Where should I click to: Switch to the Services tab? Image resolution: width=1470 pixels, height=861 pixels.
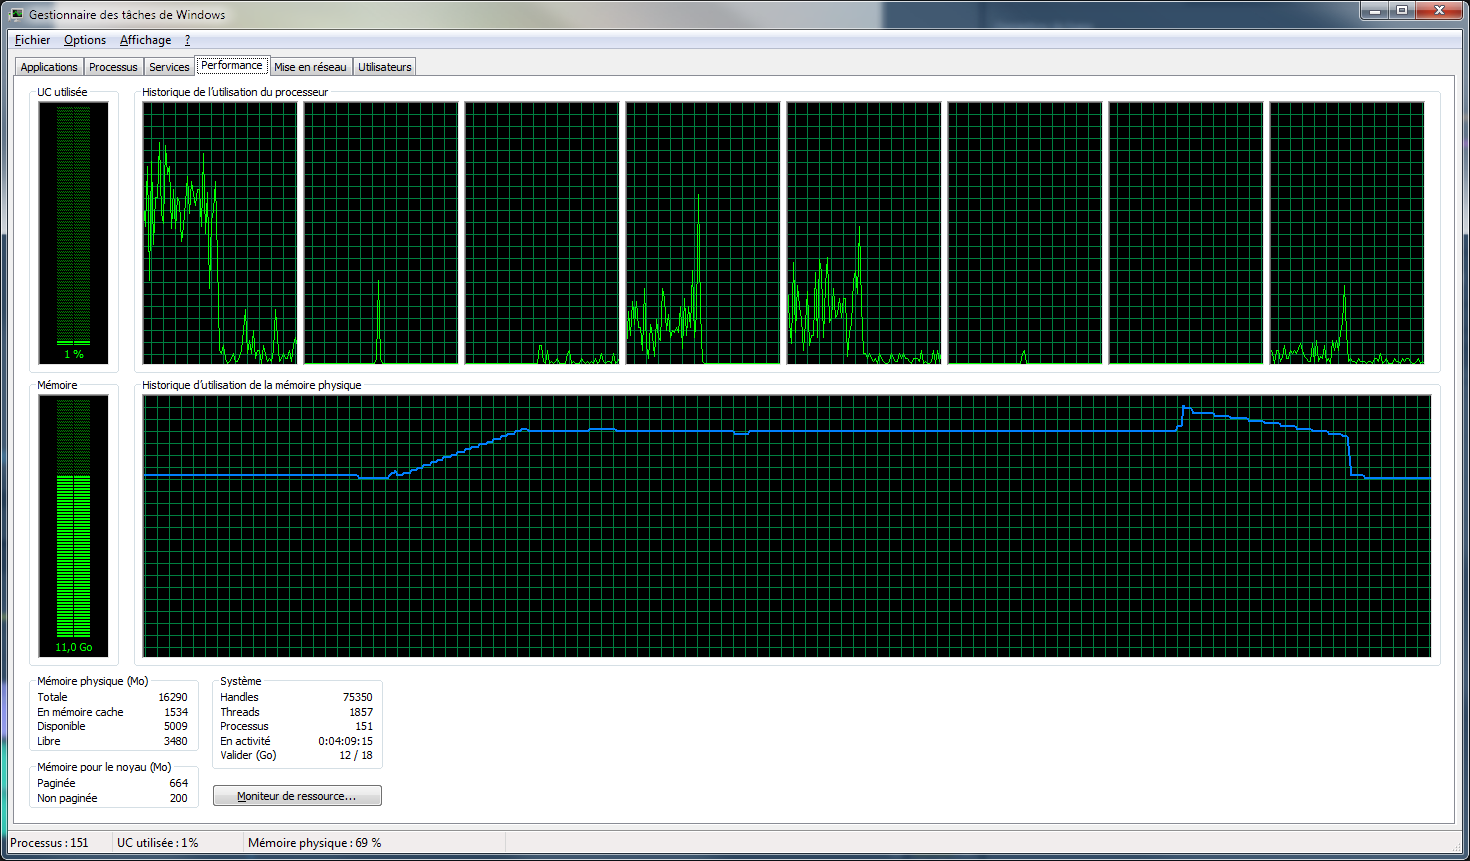point(169,67)
